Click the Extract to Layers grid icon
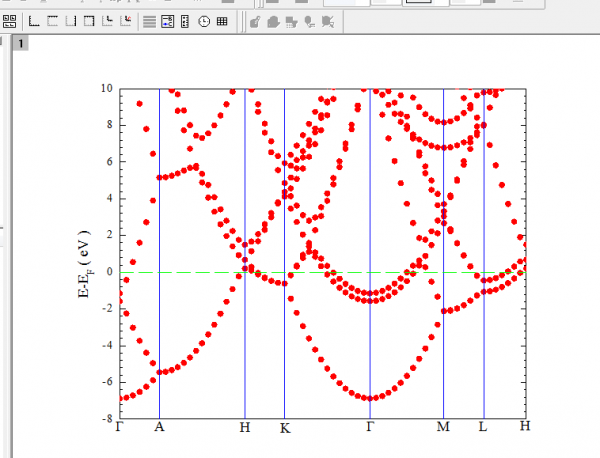 click(x=9, y=21)
